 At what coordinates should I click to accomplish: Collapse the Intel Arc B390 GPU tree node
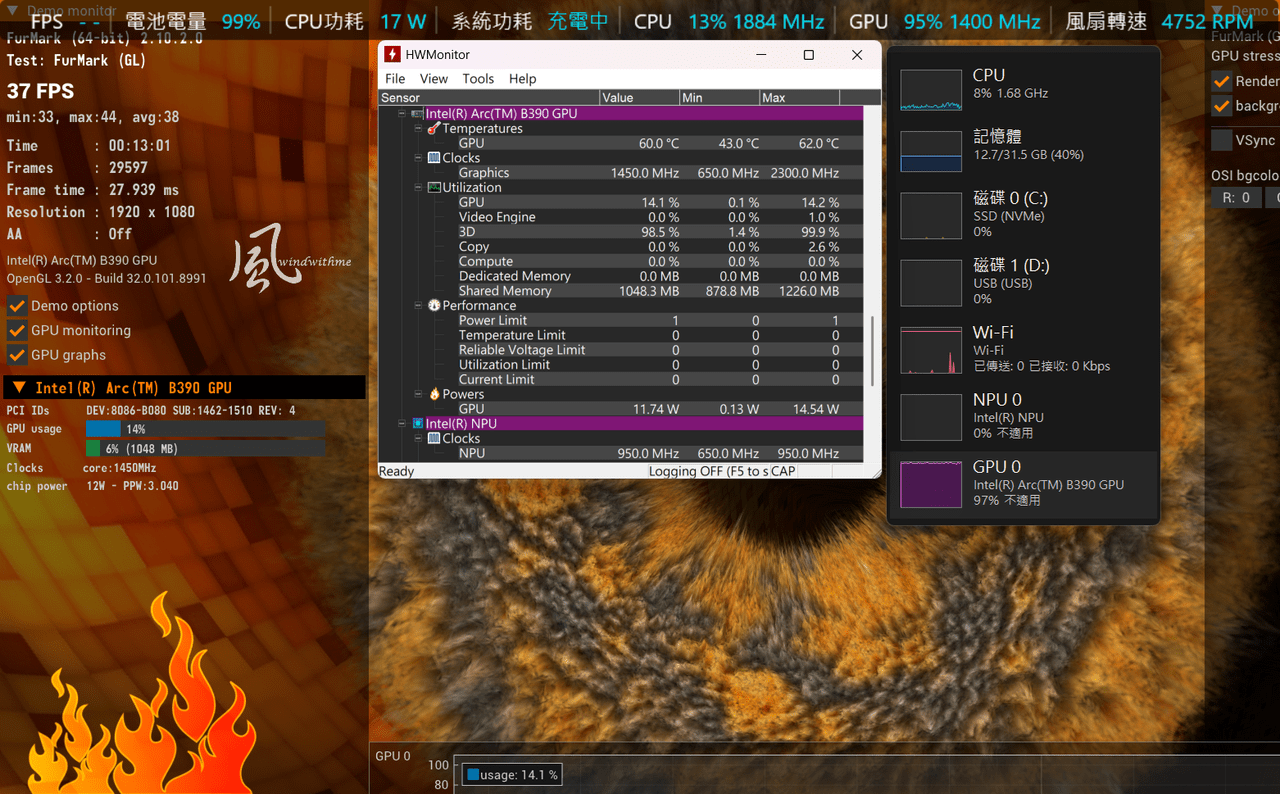(402, 114)
